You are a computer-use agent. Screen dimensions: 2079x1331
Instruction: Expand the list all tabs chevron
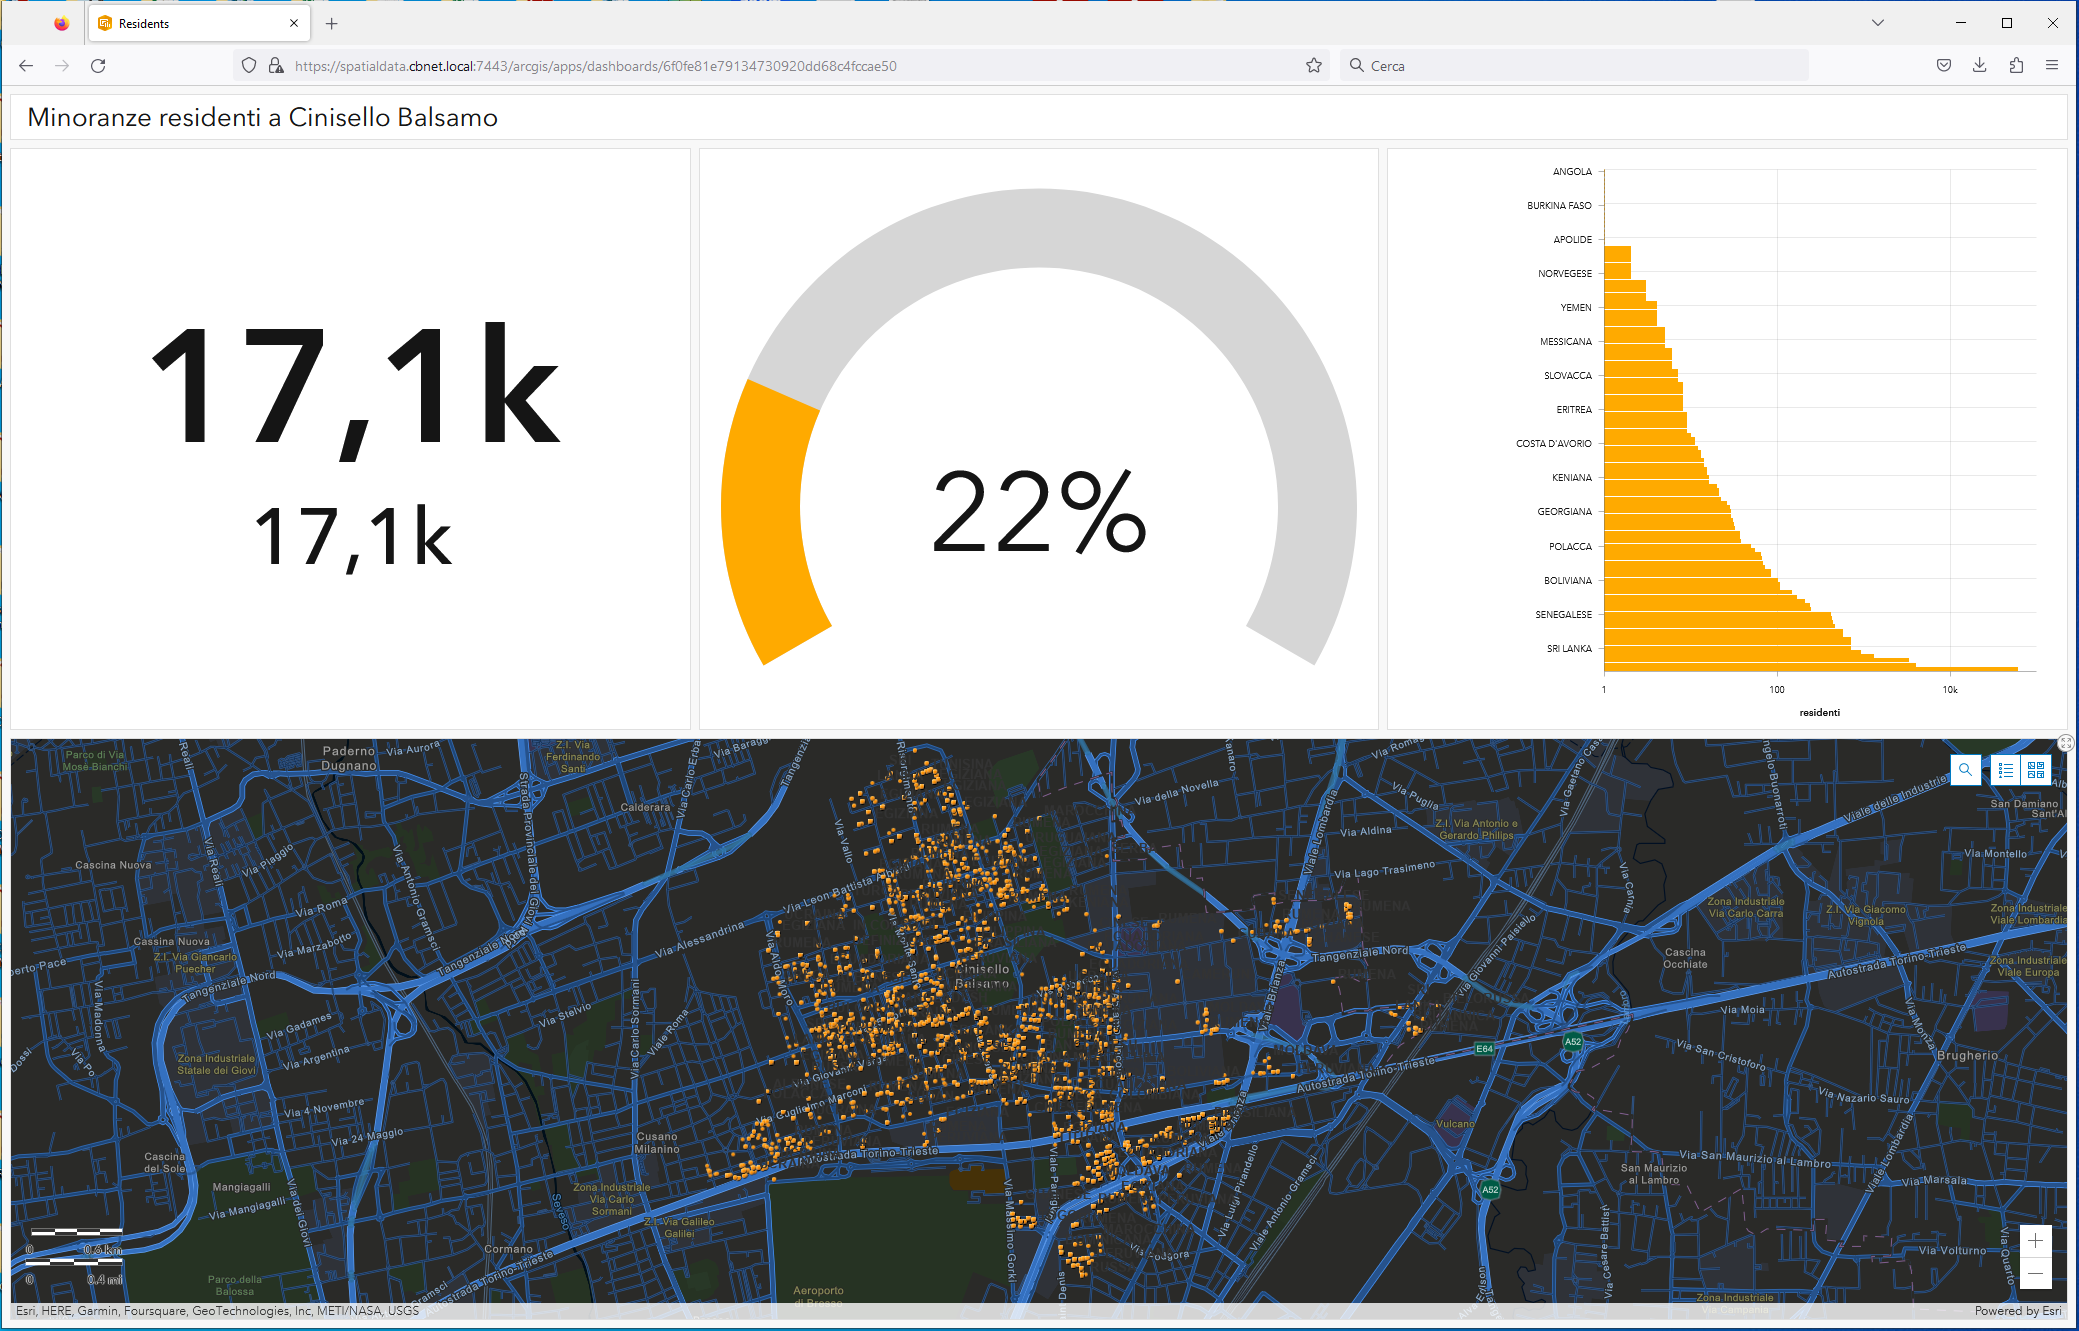tap(1877, 23)
